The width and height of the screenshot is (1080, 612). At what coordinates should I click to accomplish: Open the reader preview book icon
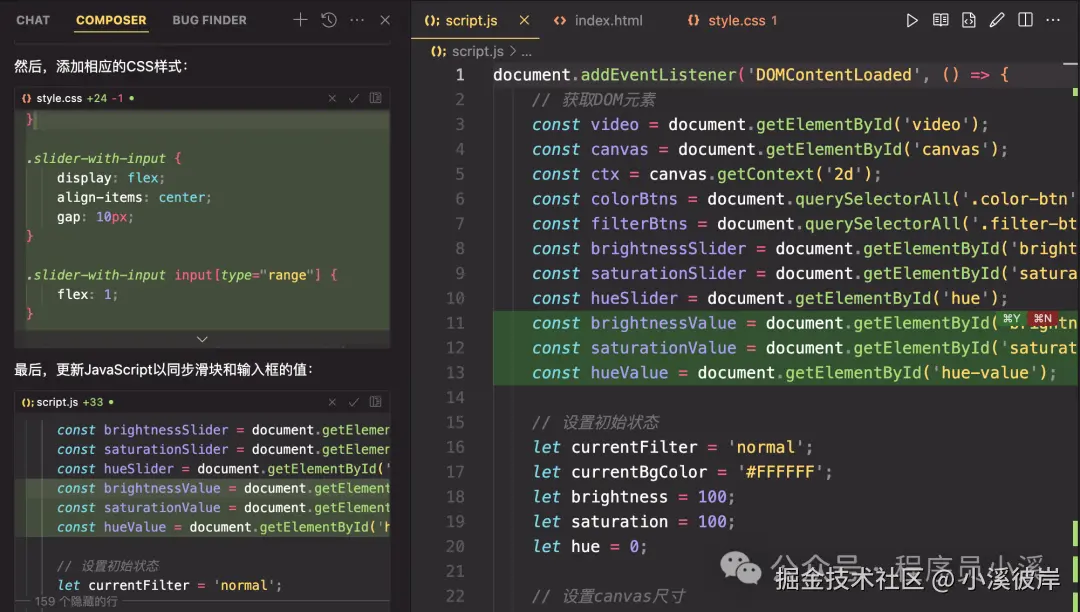(940, 20)
